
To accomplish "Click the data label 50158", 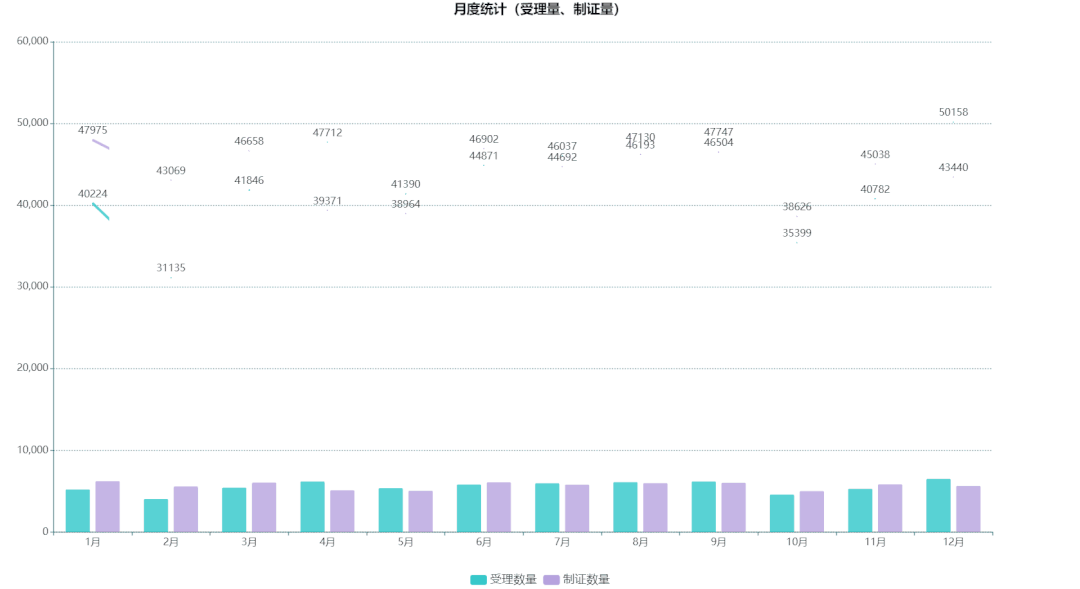I will (953, 112).
